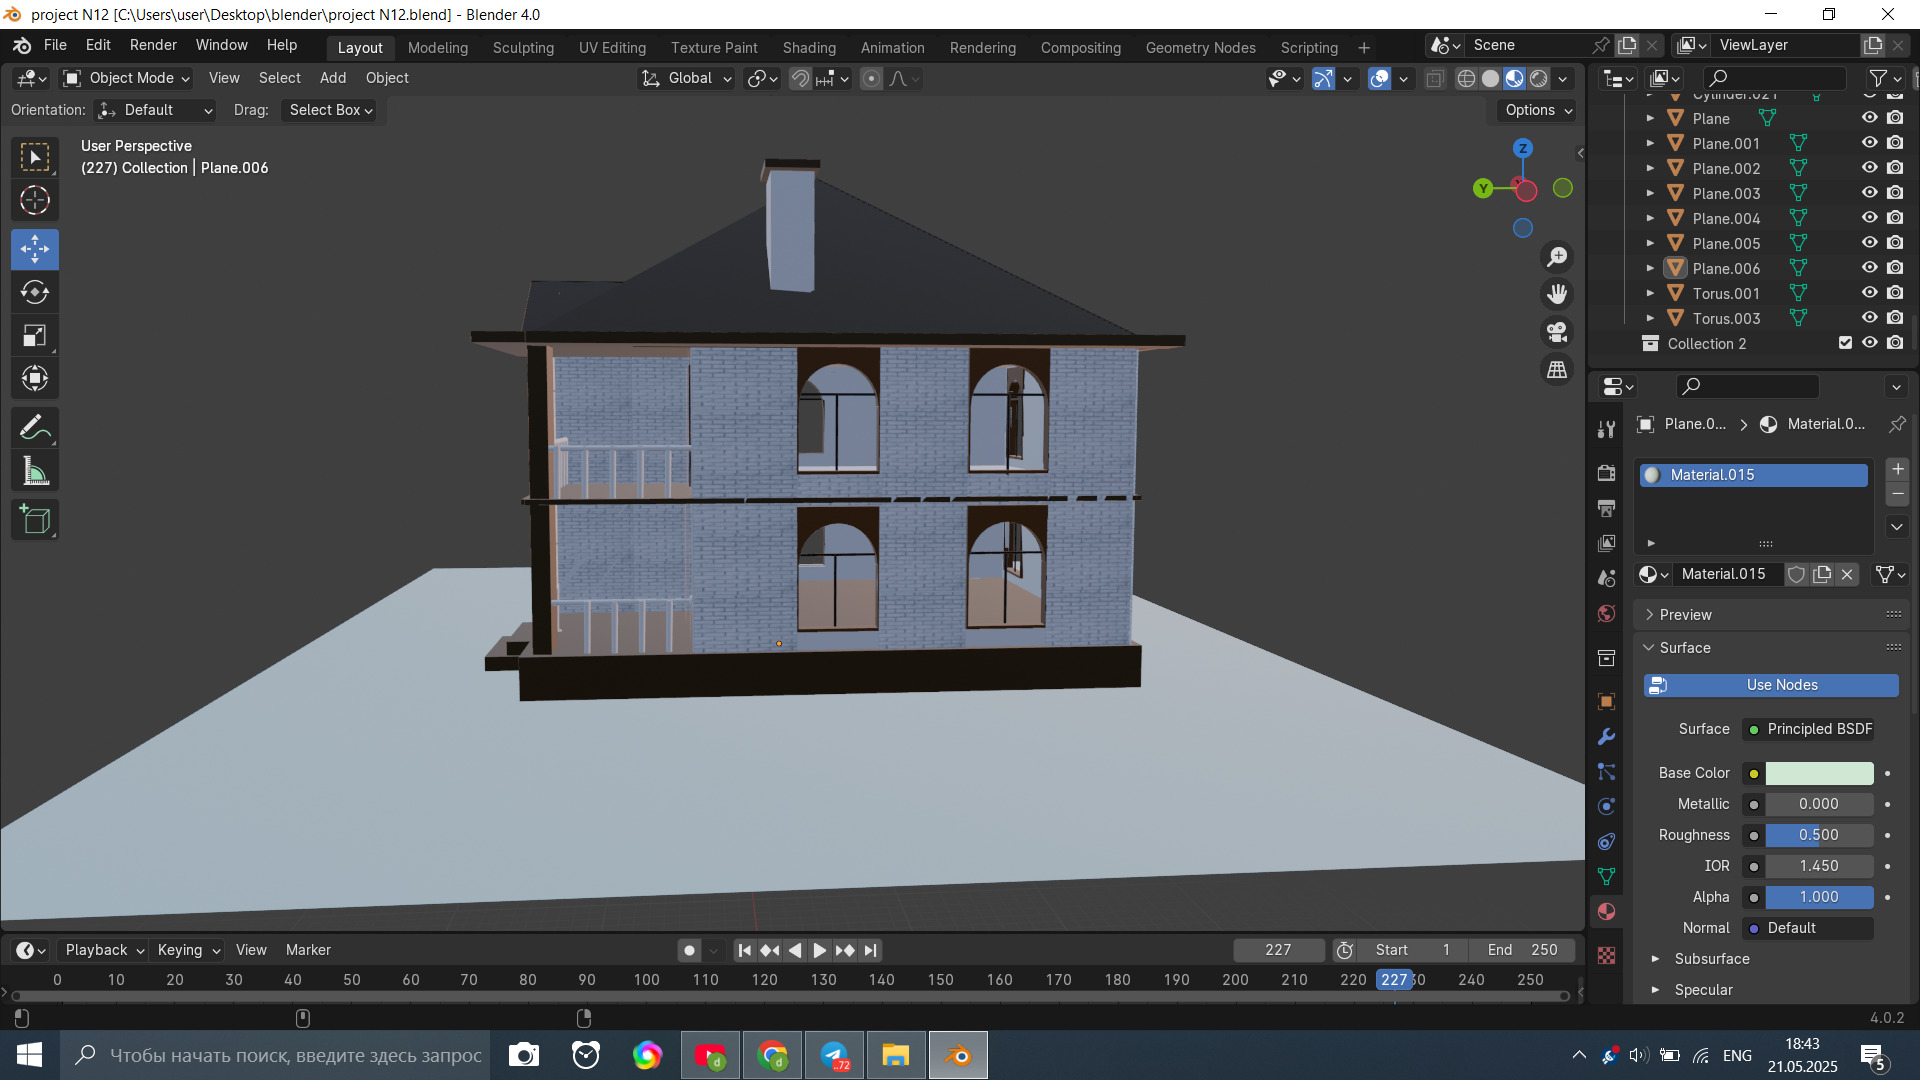The width and height of the screenshot is (1920, 1080).
Task: Click the Use Nodes button
Action: coord(1771,685)
